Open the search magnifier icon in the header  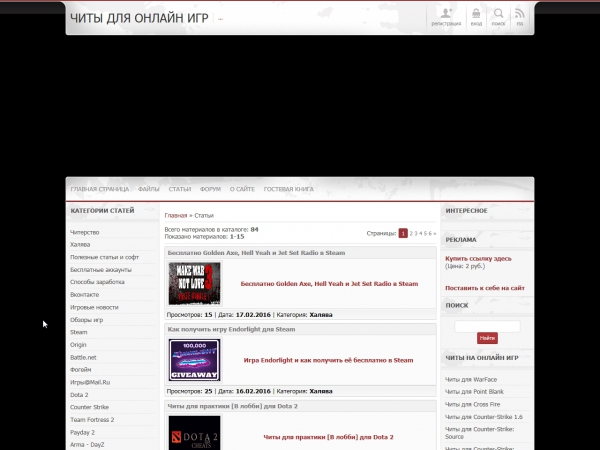(498, 17)
